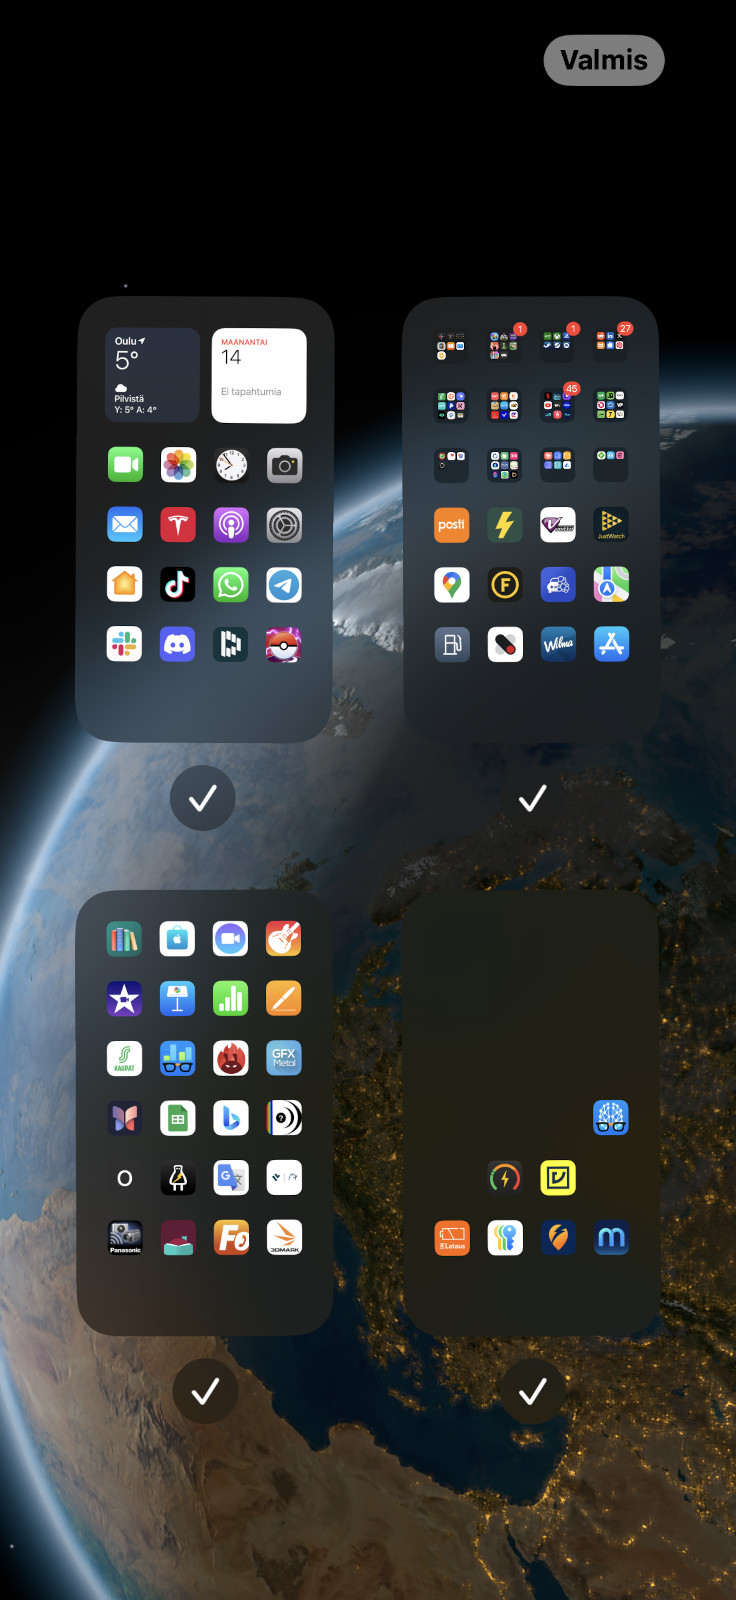Tap the colorful keys Passwords icon

505,1238
